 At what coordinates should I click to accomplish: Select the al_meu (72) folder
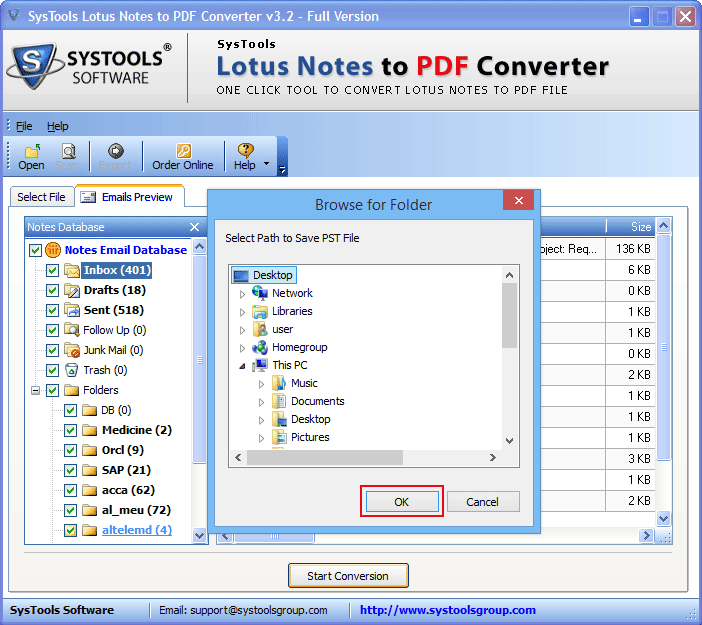[137, 510]
